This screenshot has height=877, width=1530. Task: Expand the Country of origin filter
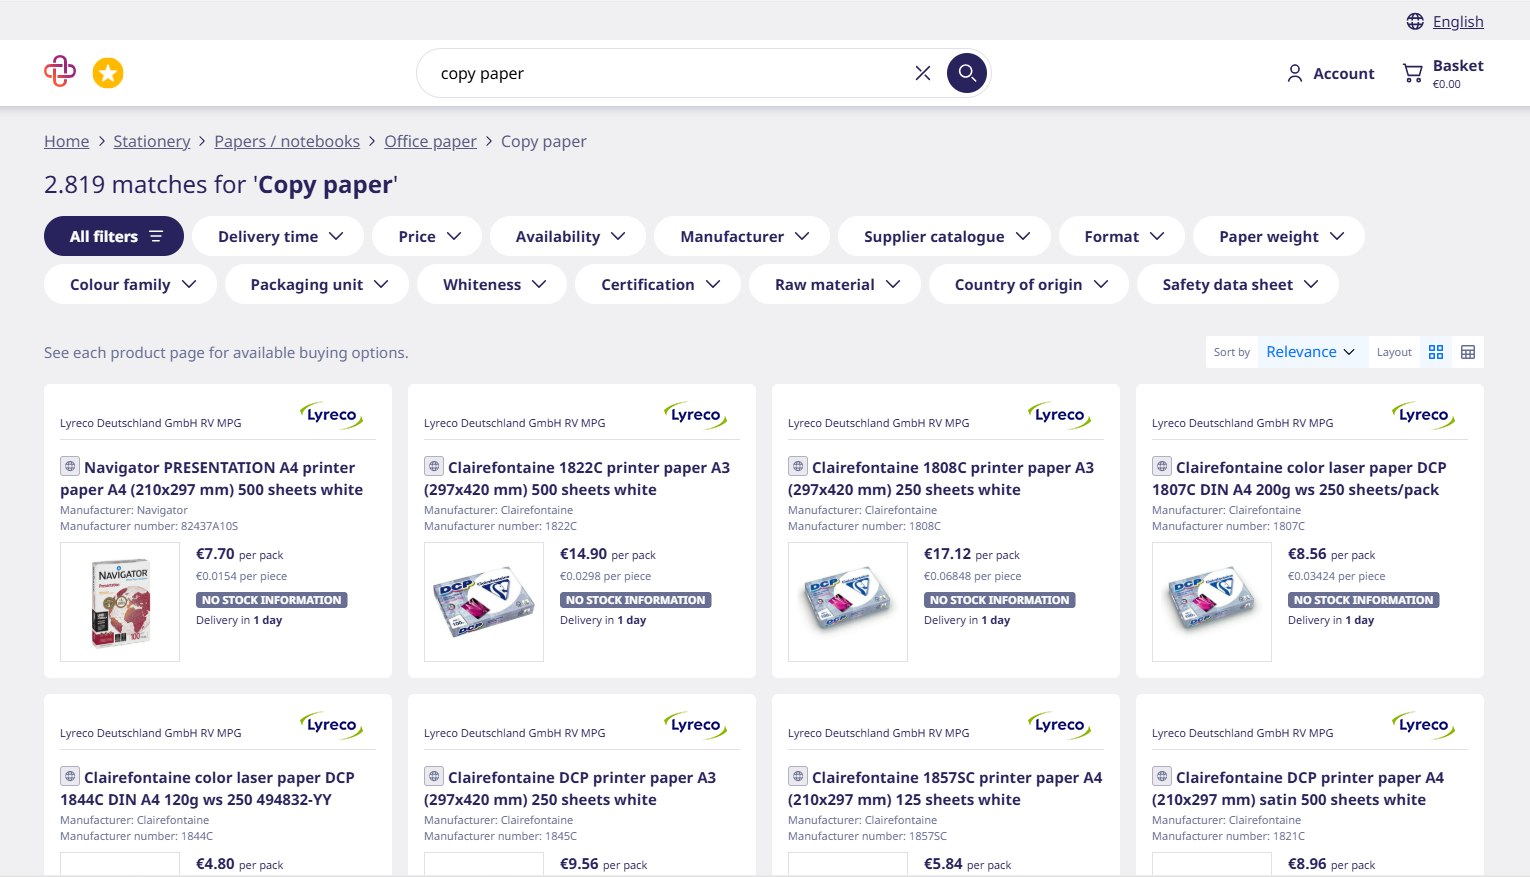tap(1029, 284)
